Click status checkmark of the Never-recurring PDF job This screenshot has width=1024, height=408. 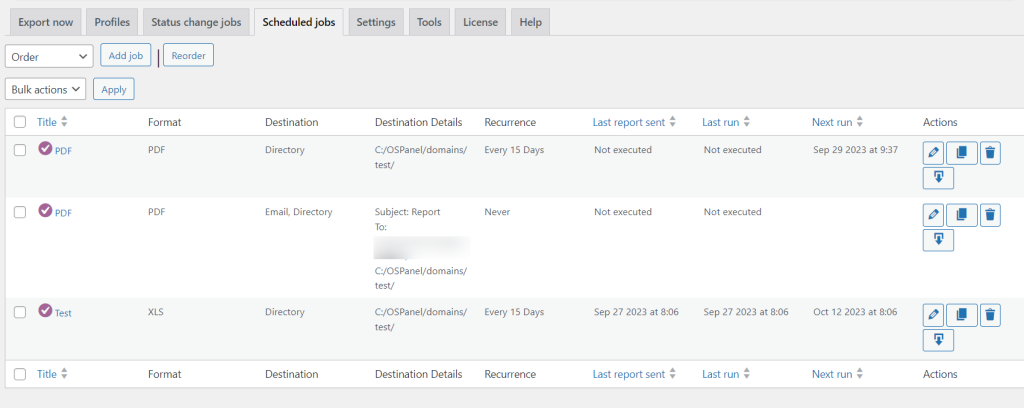click(45, 210)
